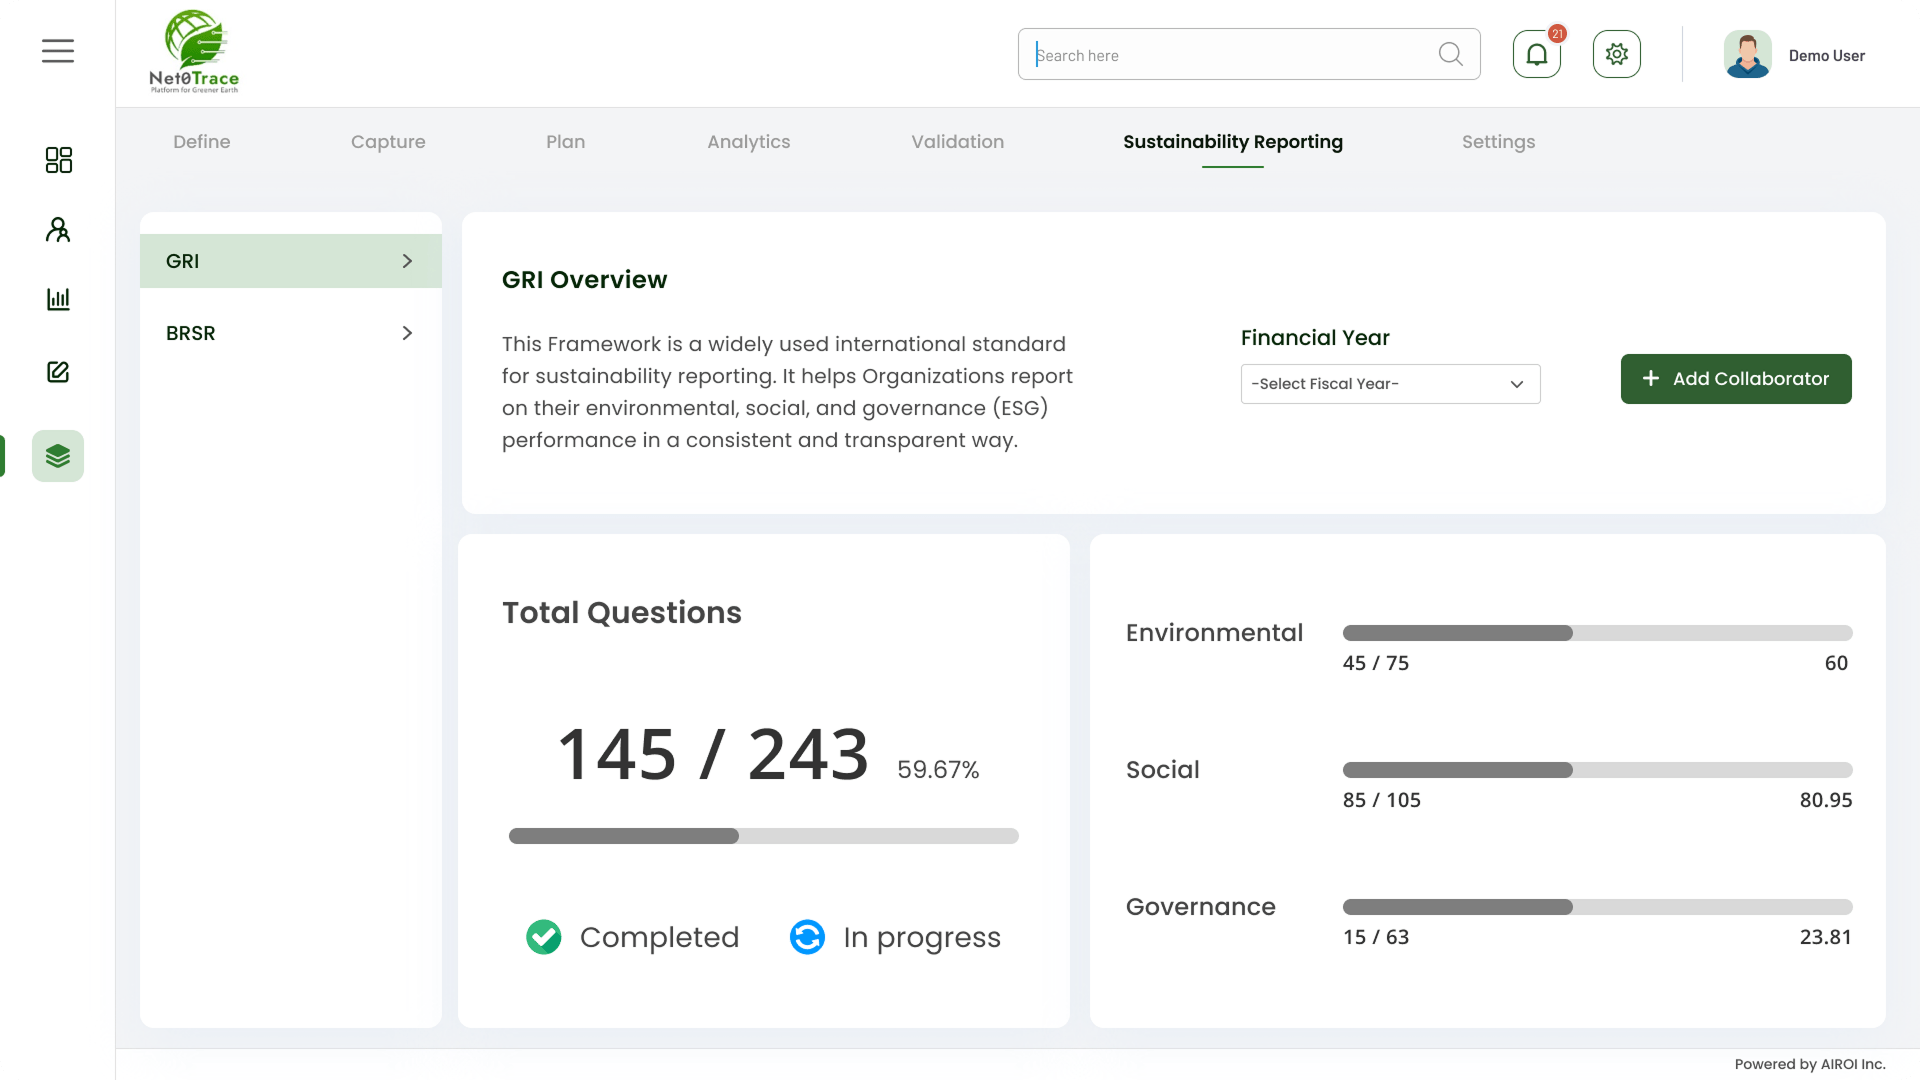Click the Environmental progress bar

click(1597, 633)
